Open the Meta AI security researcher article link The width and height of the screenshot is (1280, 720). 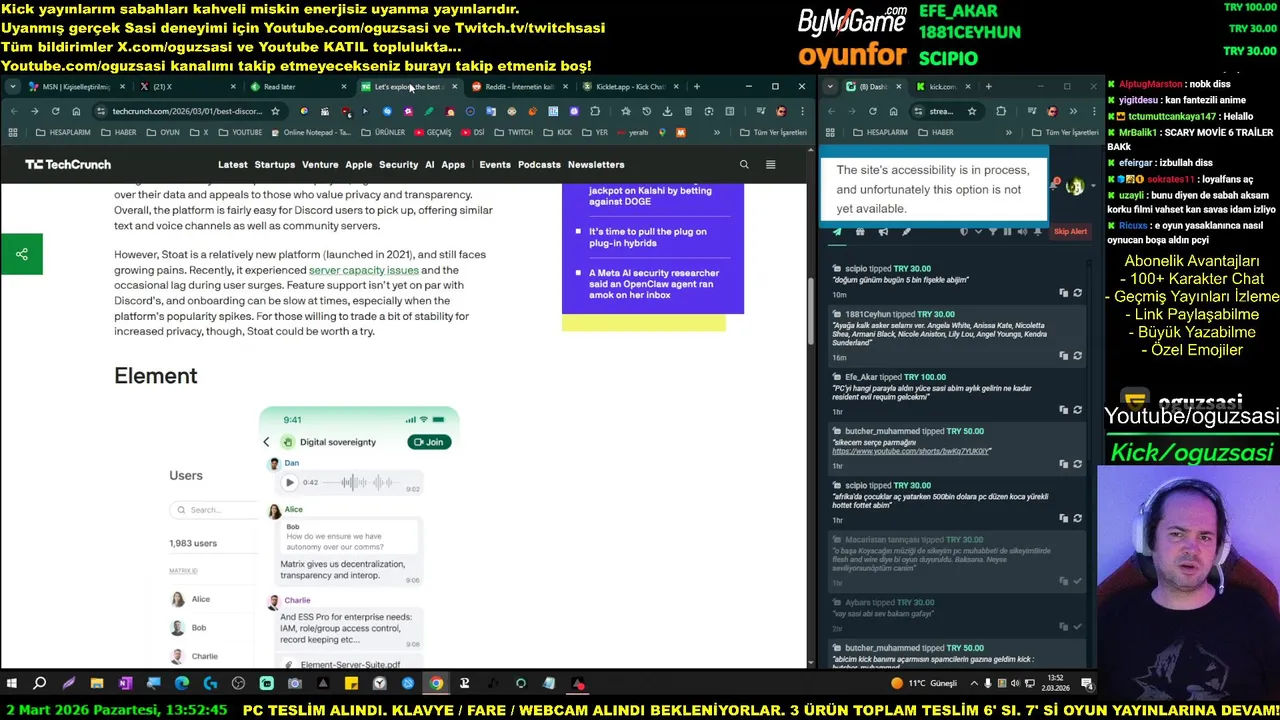tap(654, 284)
